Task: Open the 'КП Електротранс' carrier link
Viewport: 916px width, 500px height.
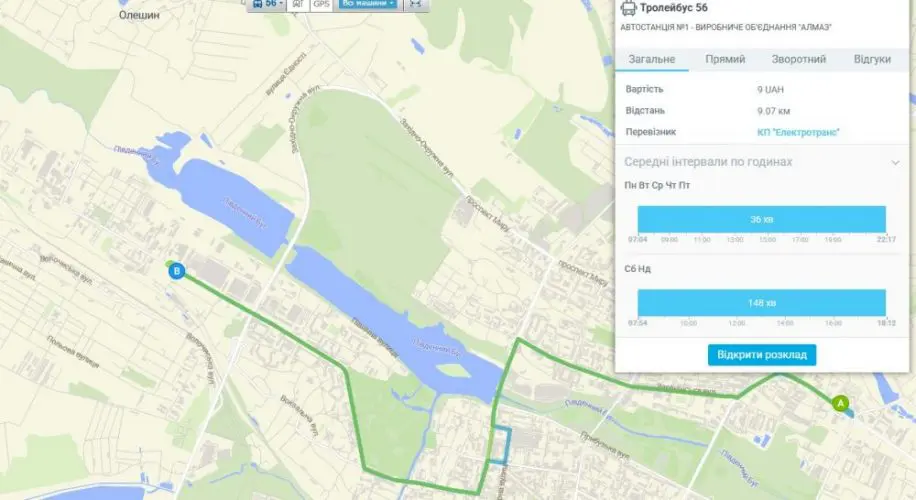Action: [x=798, y=132]
